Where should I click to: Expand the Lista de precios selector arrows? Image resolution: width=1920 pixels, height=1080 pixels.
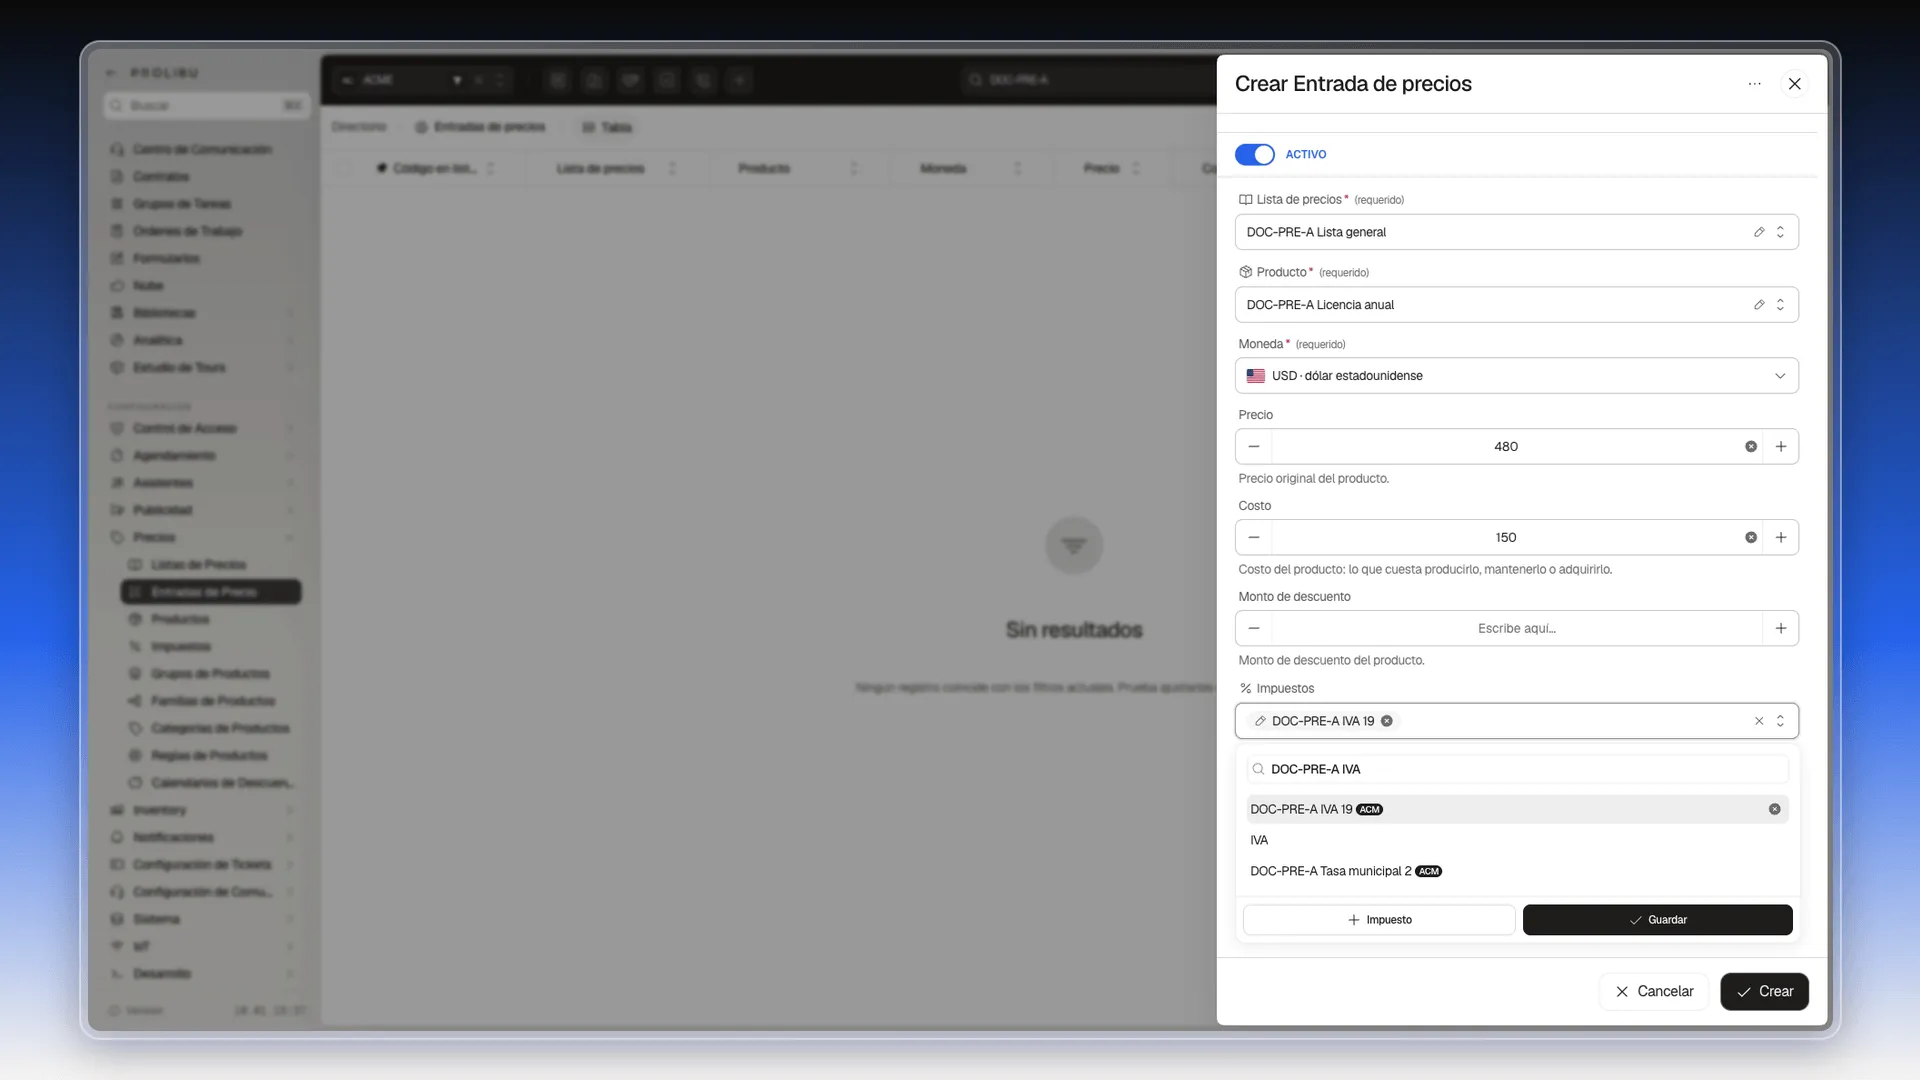[x=1780, y=232]
